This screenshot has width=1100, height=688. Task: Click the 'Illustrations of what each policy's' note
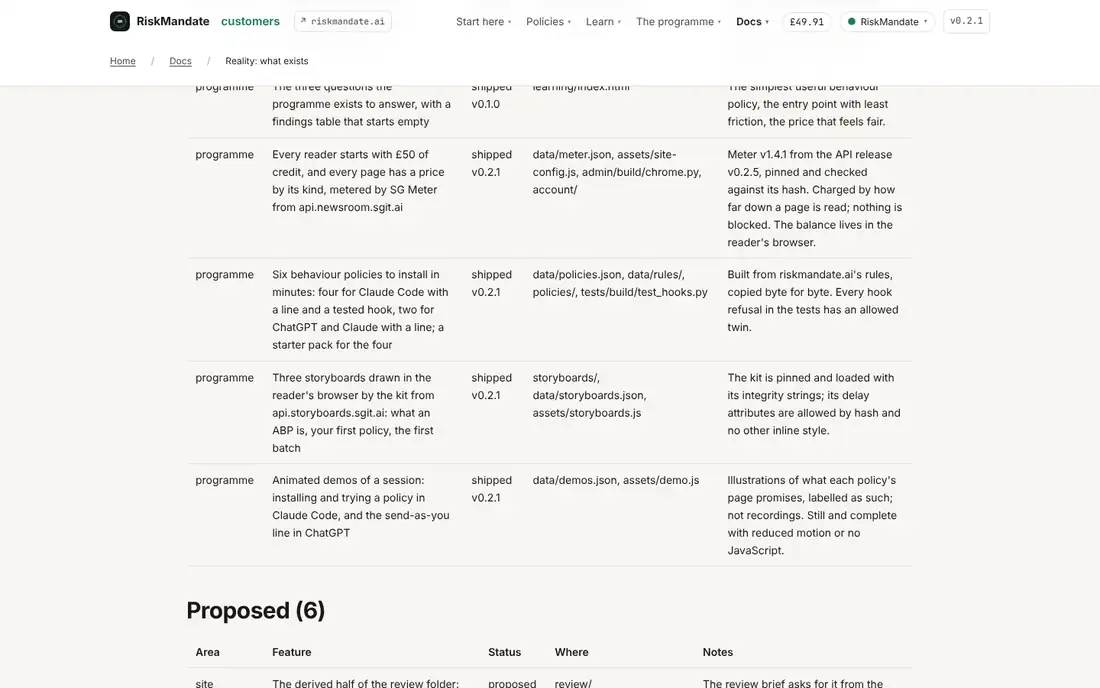(812, 515)
